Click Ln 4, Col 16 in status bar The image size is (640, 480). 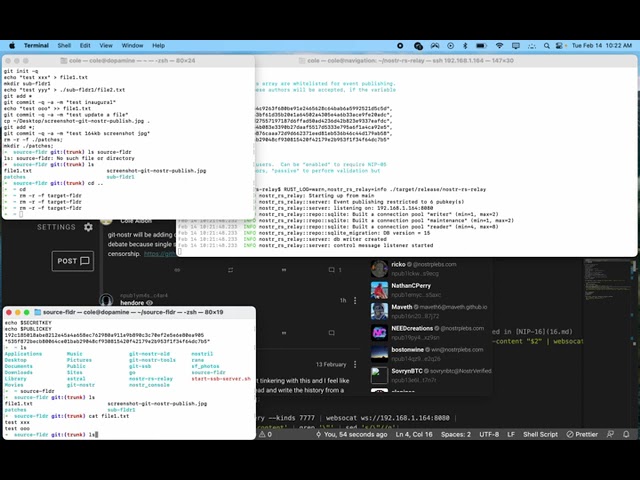[414, 434]
